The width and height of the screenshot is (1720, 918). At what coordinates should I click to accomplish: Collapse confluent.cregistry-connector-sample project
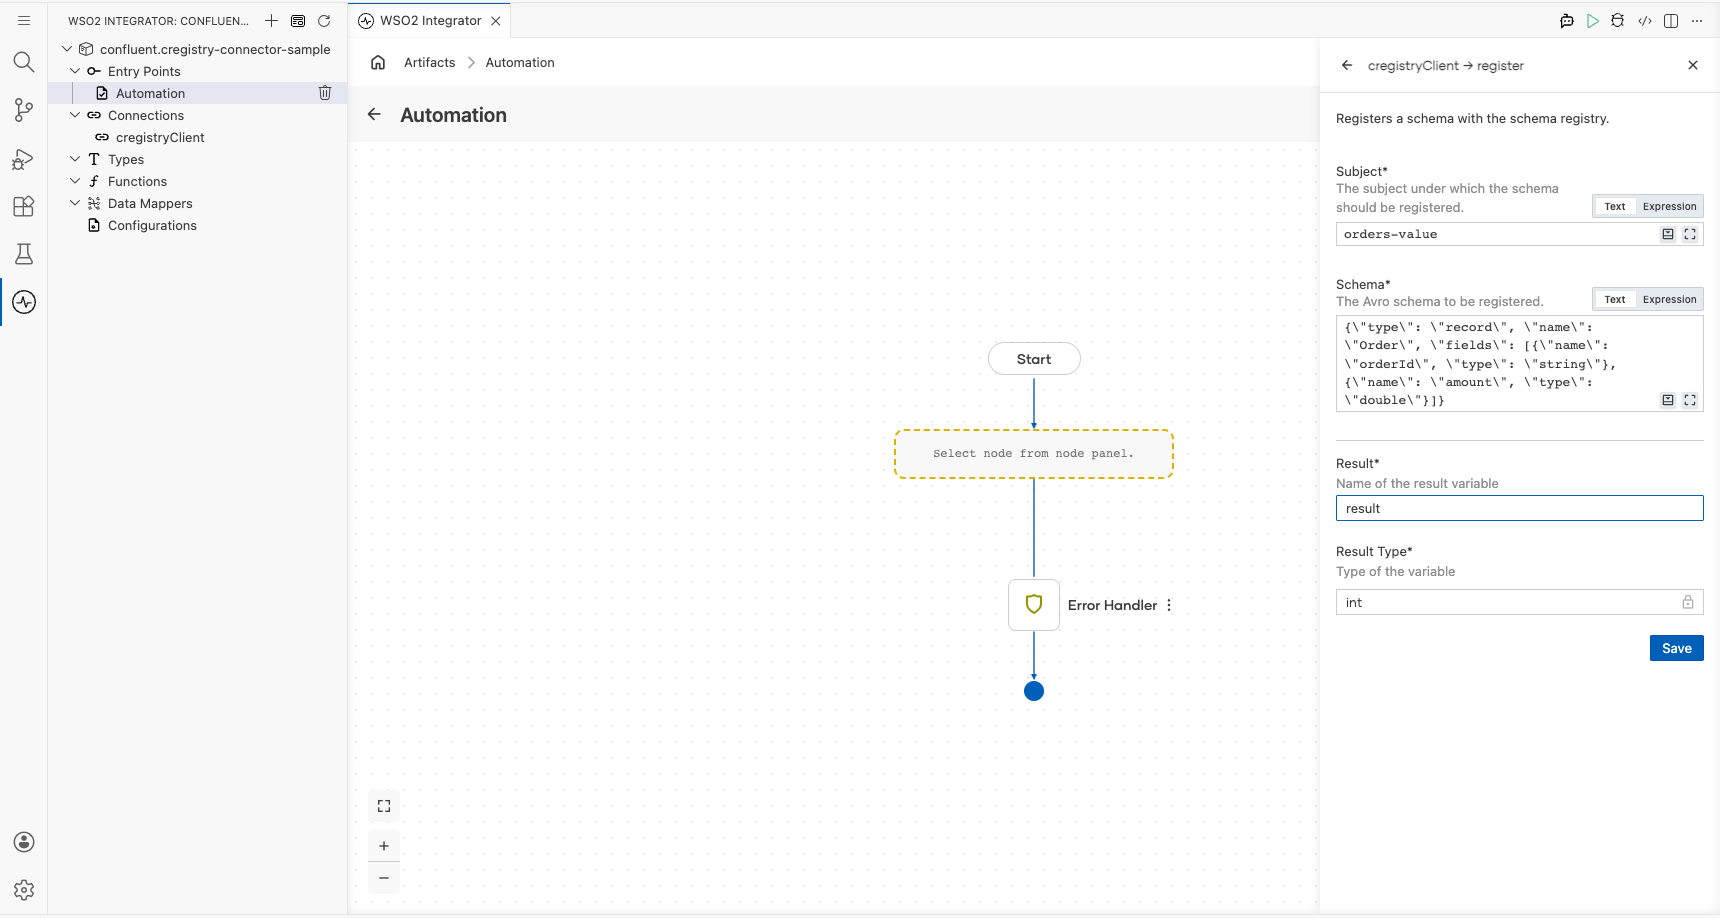click(x=67, y=49)
